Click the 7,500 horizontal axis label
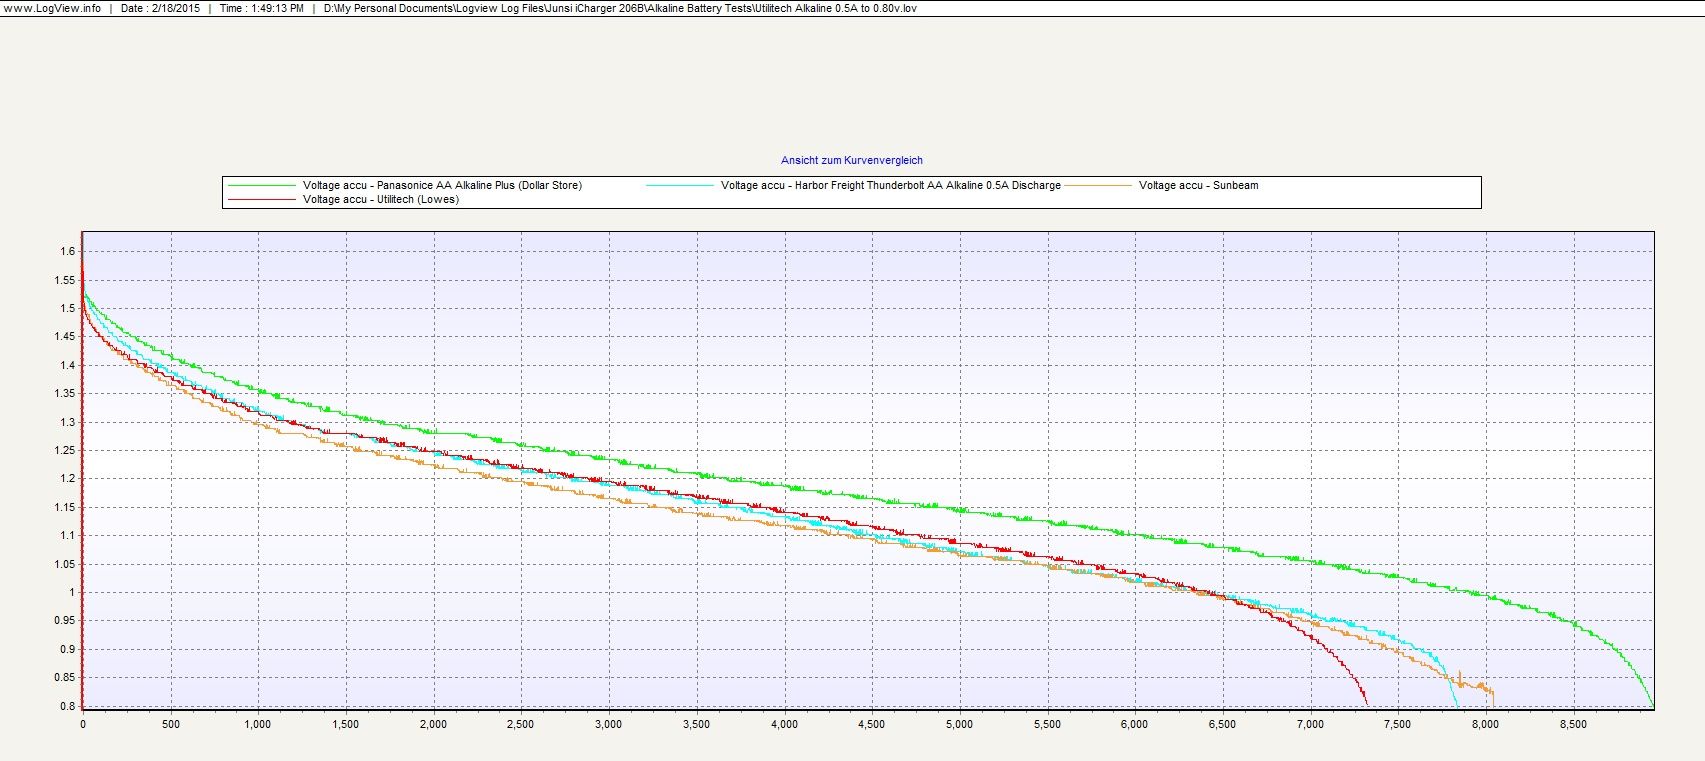 pyautogui.click(x=1397, y=724)
